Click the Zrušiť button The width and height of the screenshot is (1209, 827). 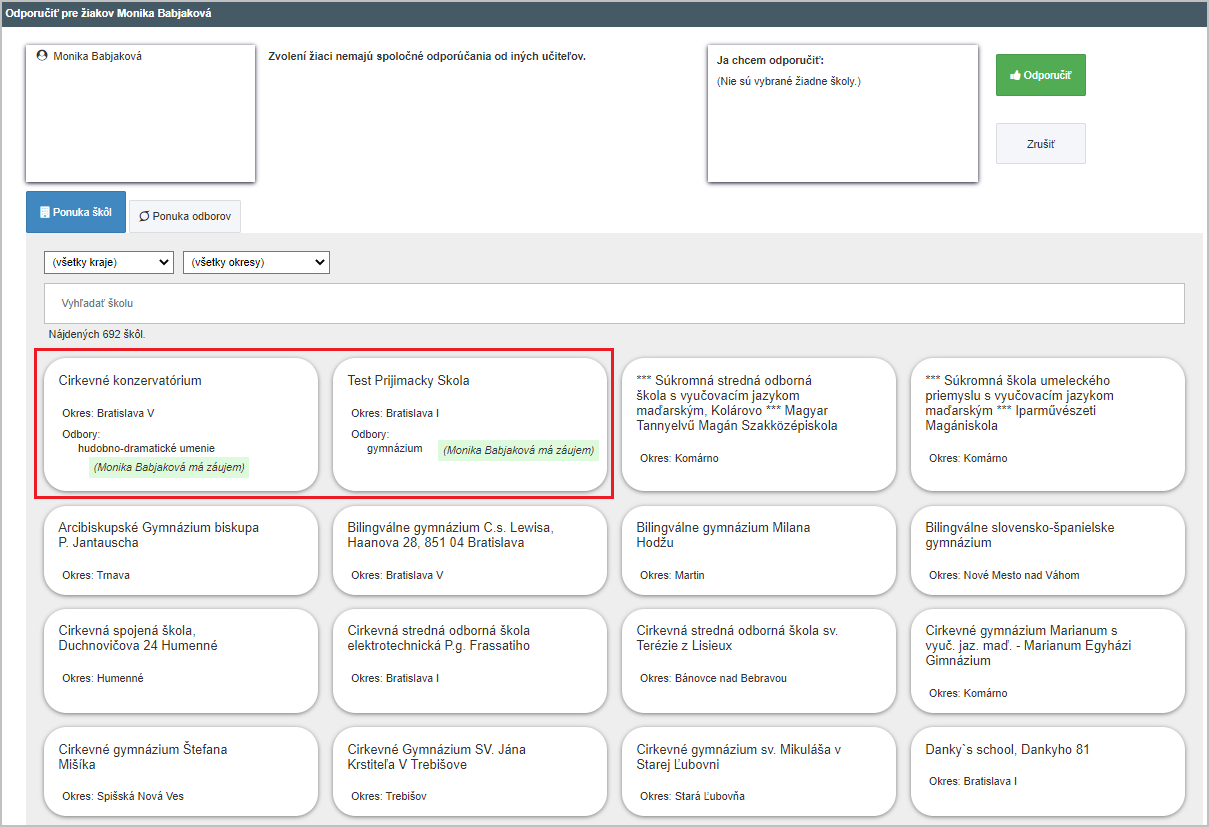[x=1040, y=144]
